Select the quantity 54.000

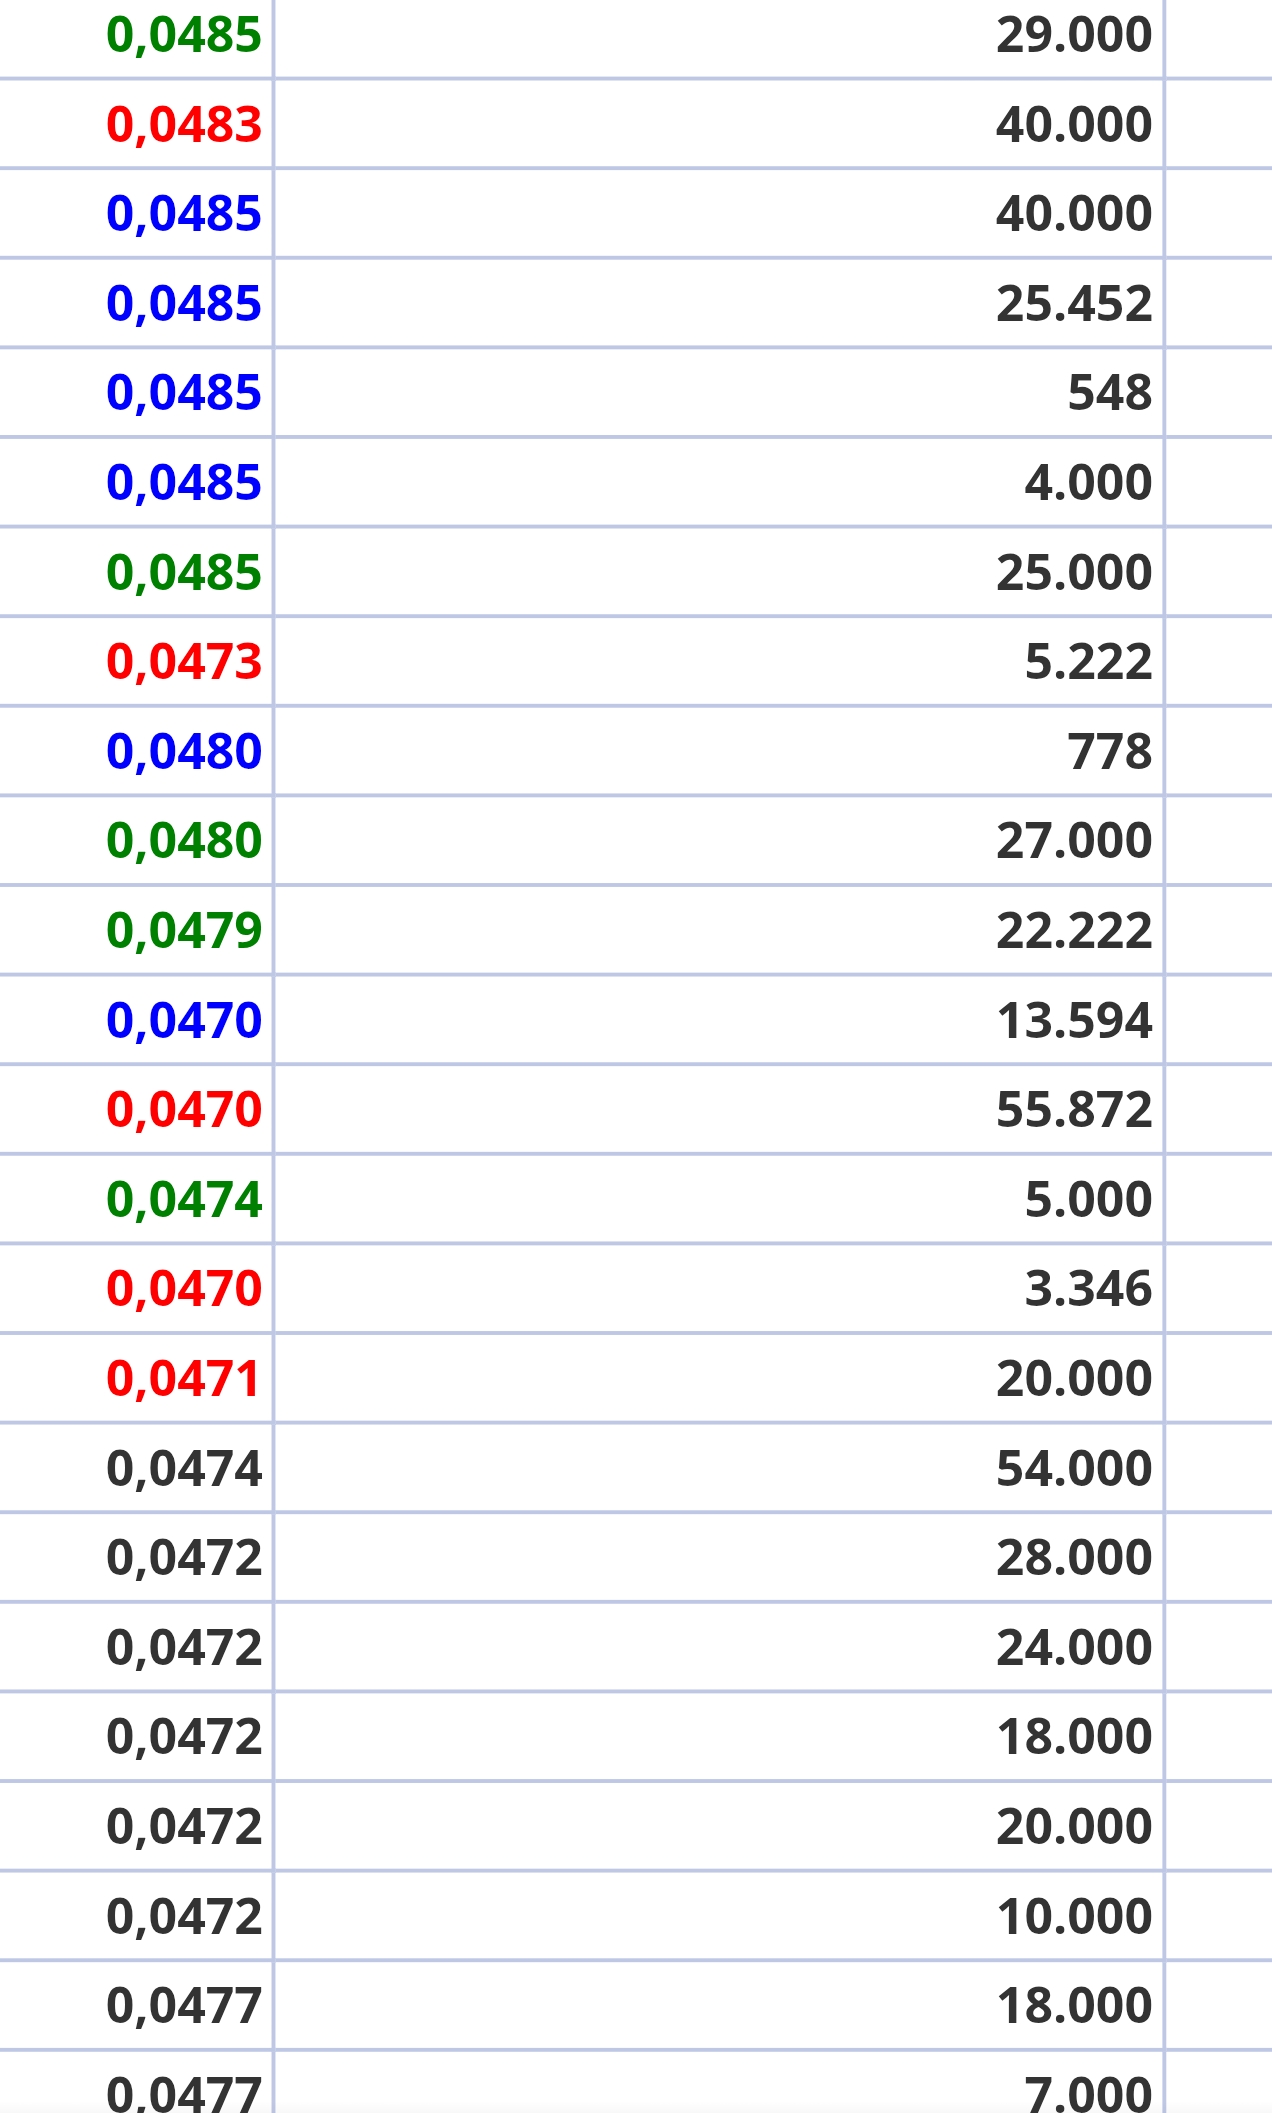pyautogui.click(x=1074, y=1468)
